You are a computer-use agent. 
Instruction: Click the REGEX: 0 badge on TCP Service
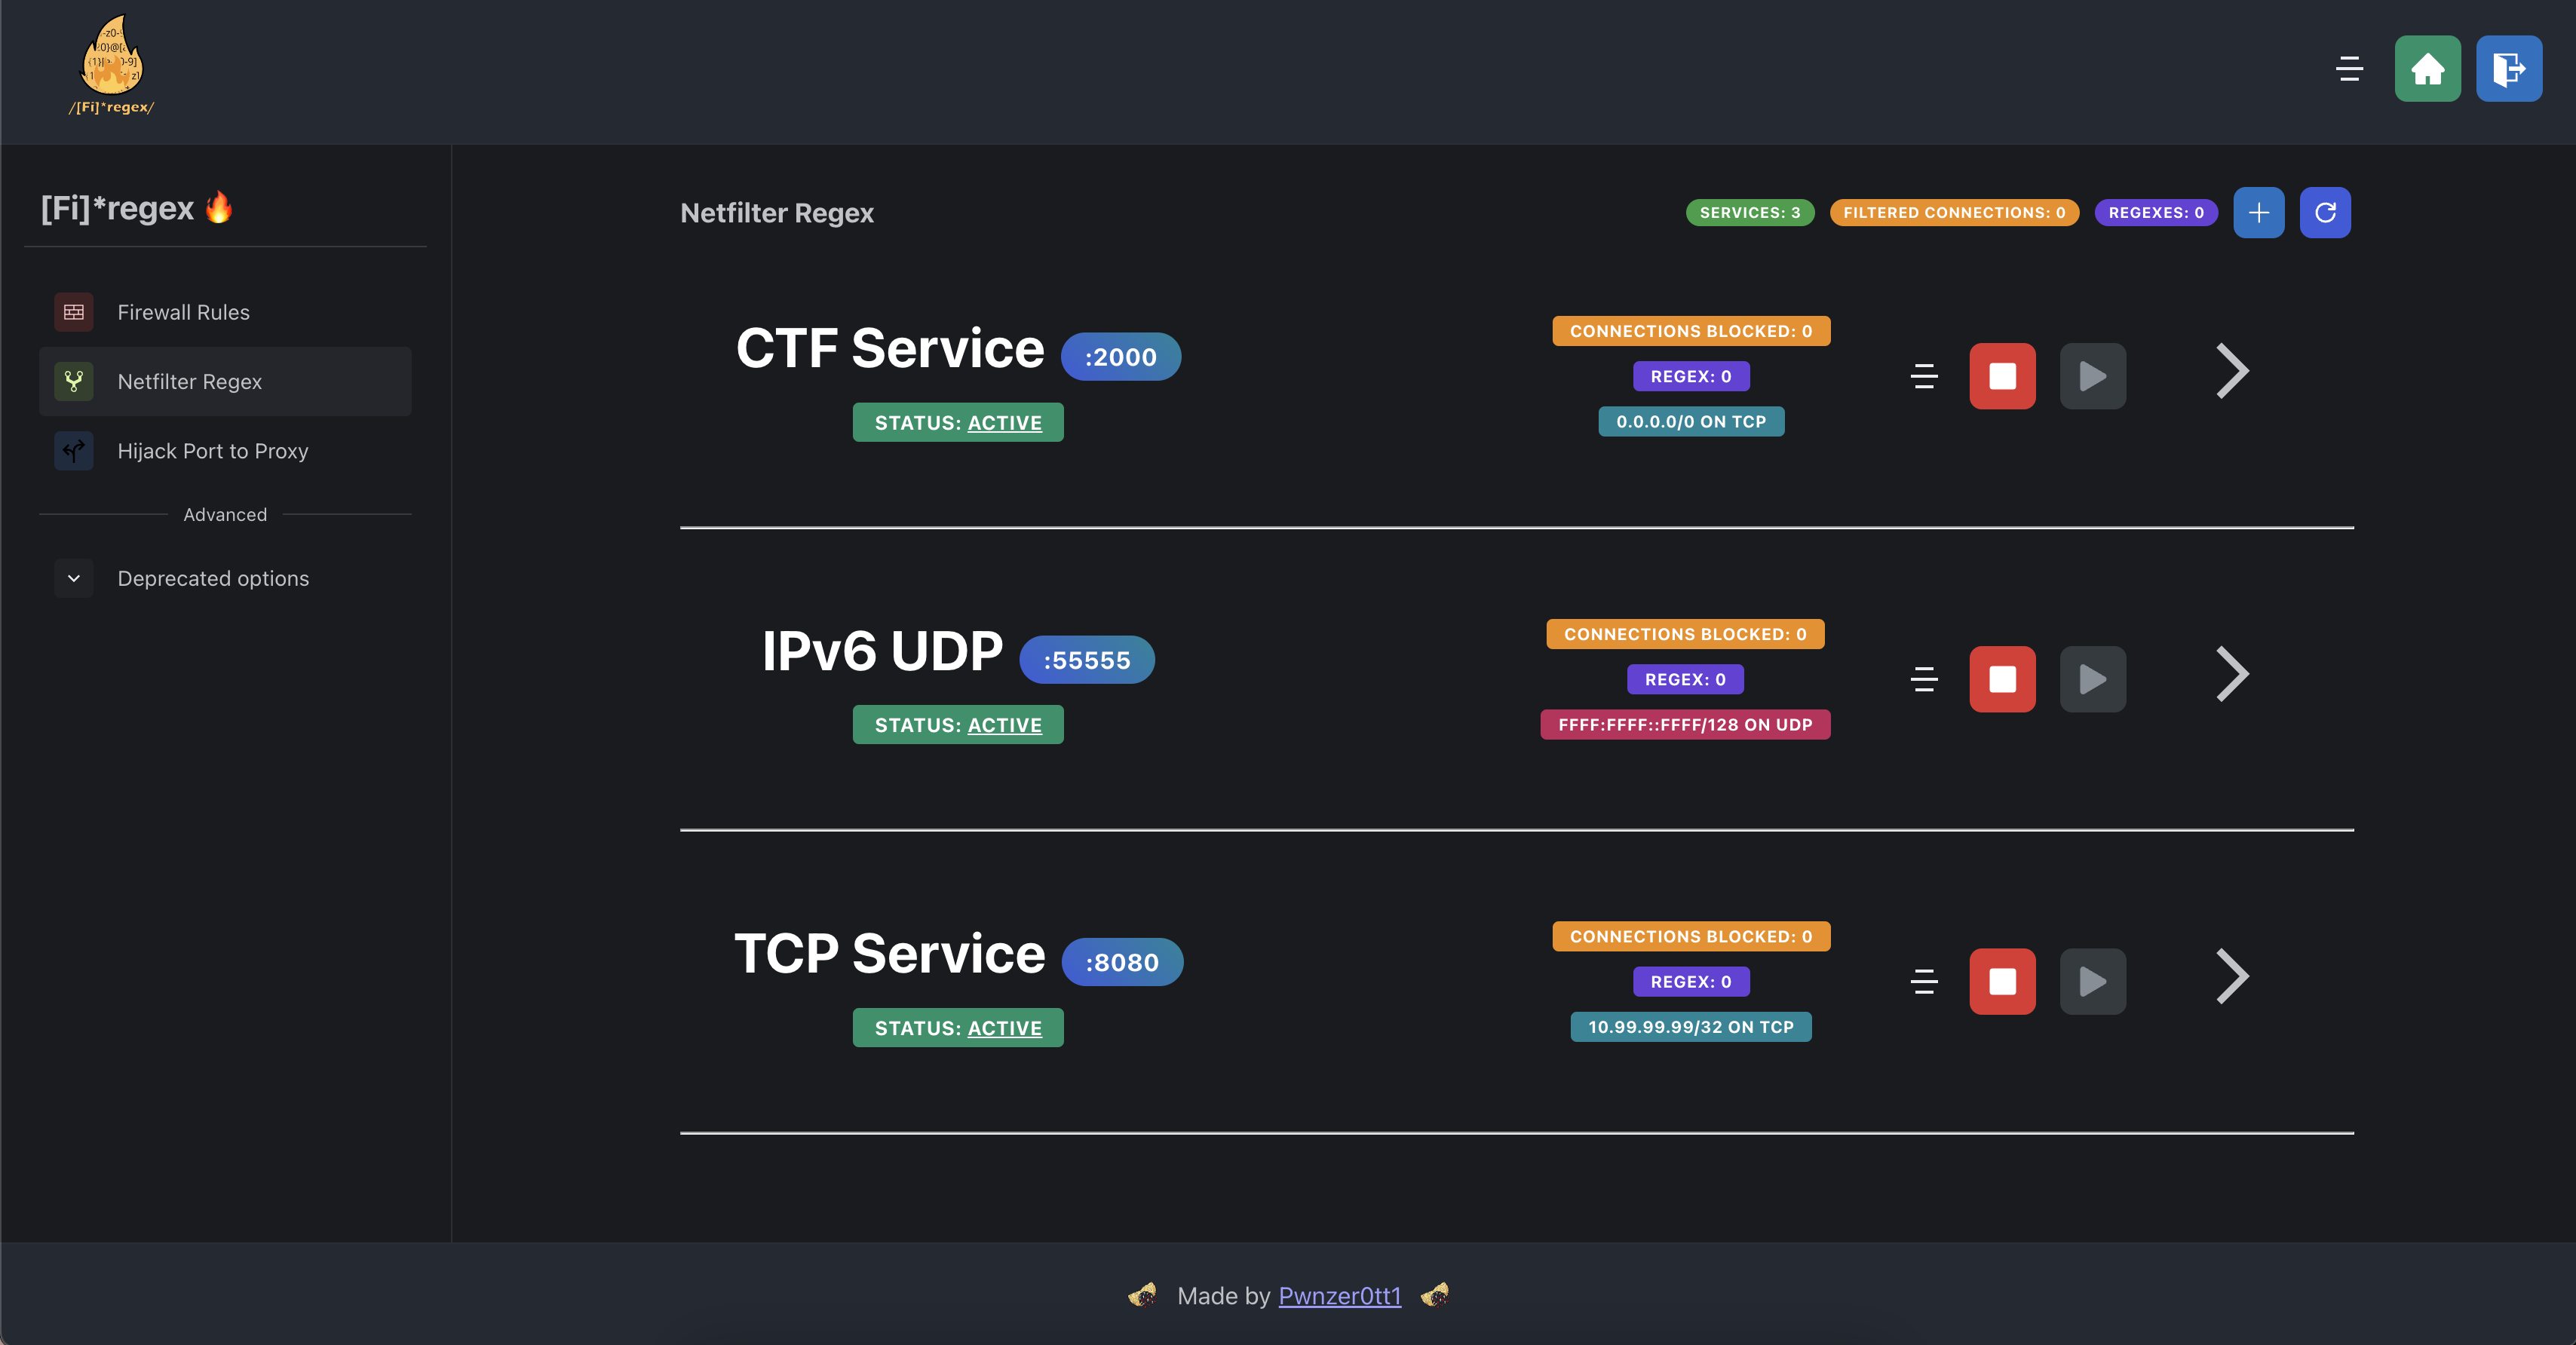[x=1691, y=981]
